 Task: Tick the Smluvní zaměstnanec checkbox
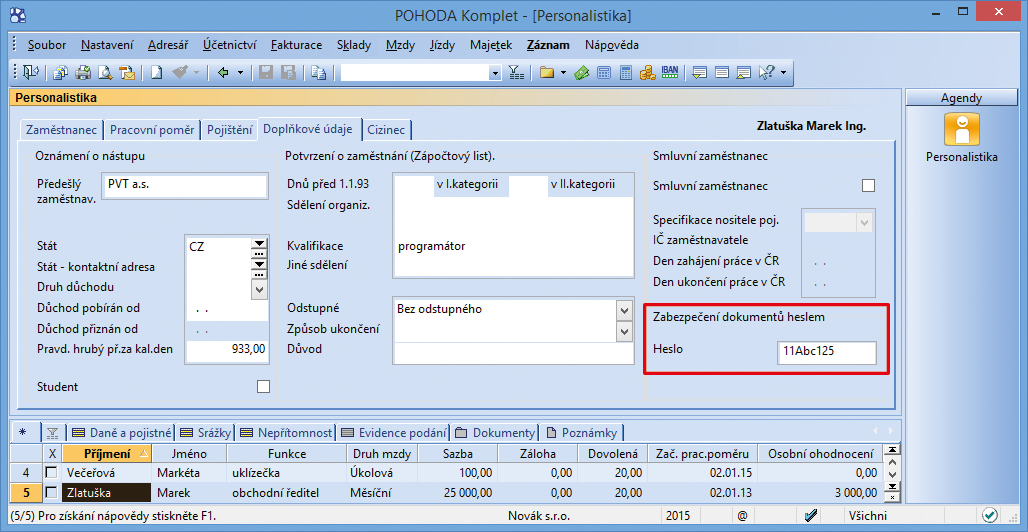[868, 186]
